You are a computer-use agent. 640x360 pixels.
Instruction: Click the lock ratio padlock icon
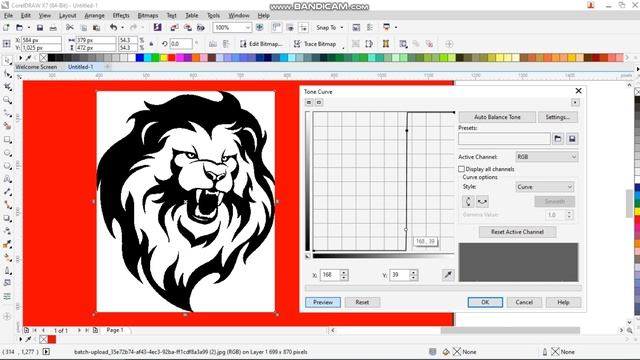(151, 44)
